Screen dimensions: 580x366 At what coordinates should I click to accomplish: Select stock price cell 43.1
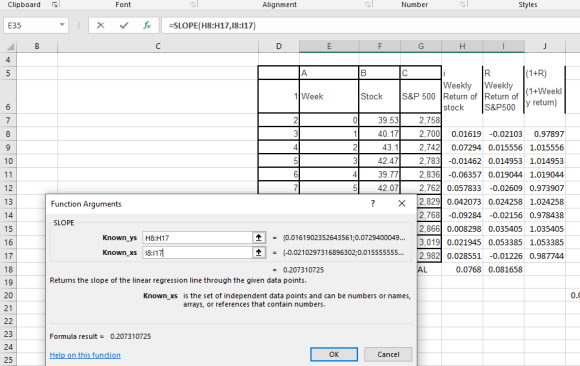[380, 147]
